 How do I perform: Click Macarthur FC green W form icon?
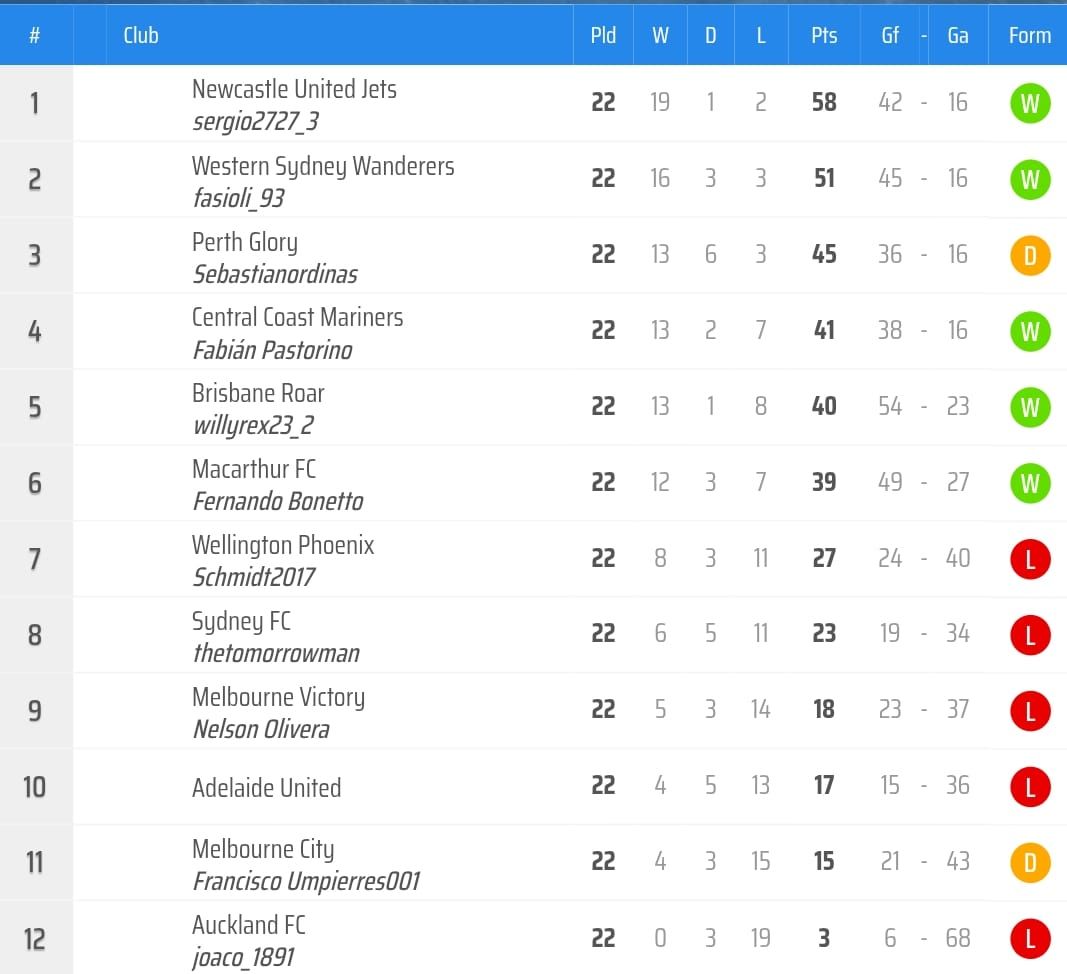tap(1030, 483)
